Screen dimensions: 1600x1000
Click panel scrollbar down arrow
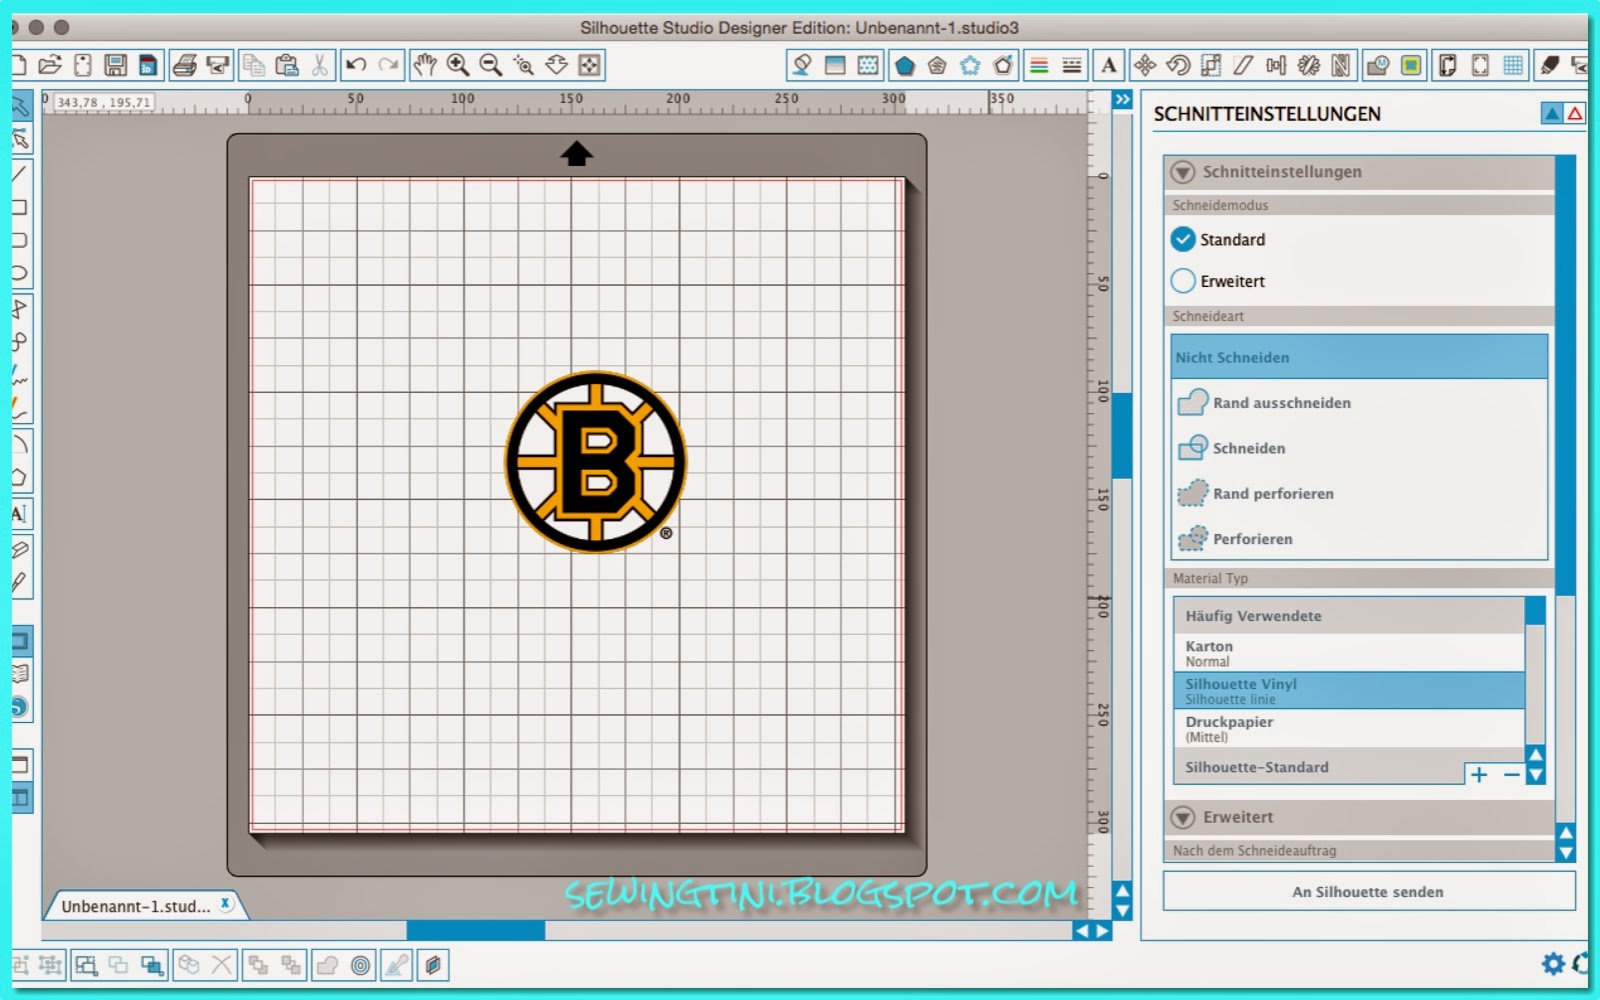pyautogui.click(x=1566, y=853)
